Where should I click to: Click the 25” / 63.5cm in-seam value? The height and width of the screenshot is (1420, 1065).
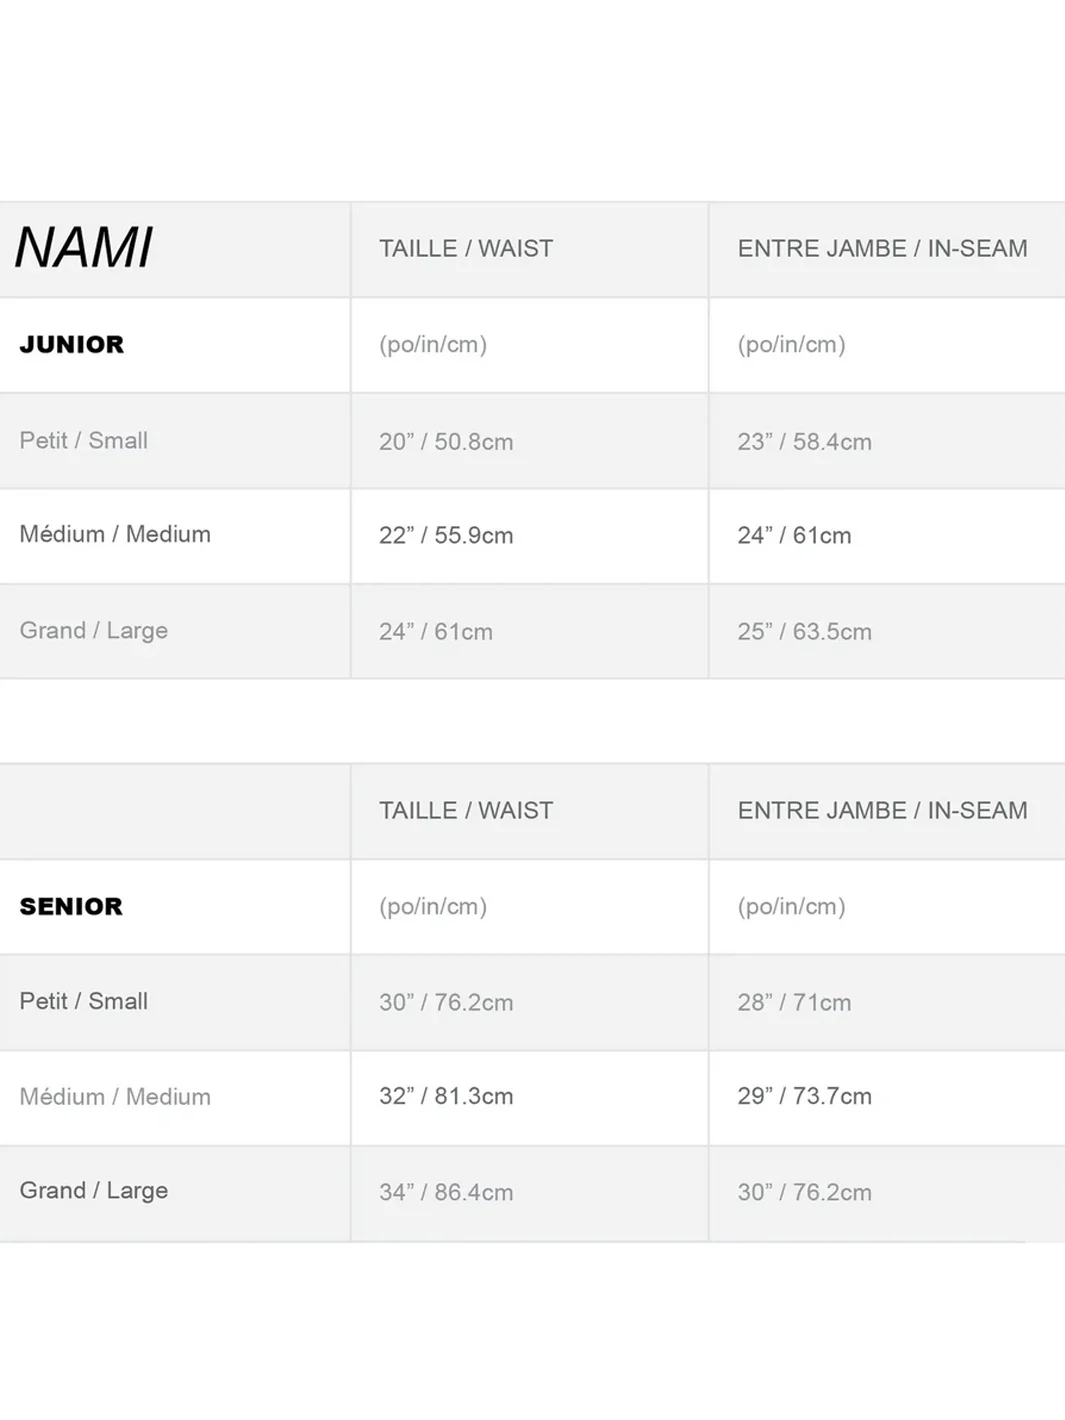(804, 632)
